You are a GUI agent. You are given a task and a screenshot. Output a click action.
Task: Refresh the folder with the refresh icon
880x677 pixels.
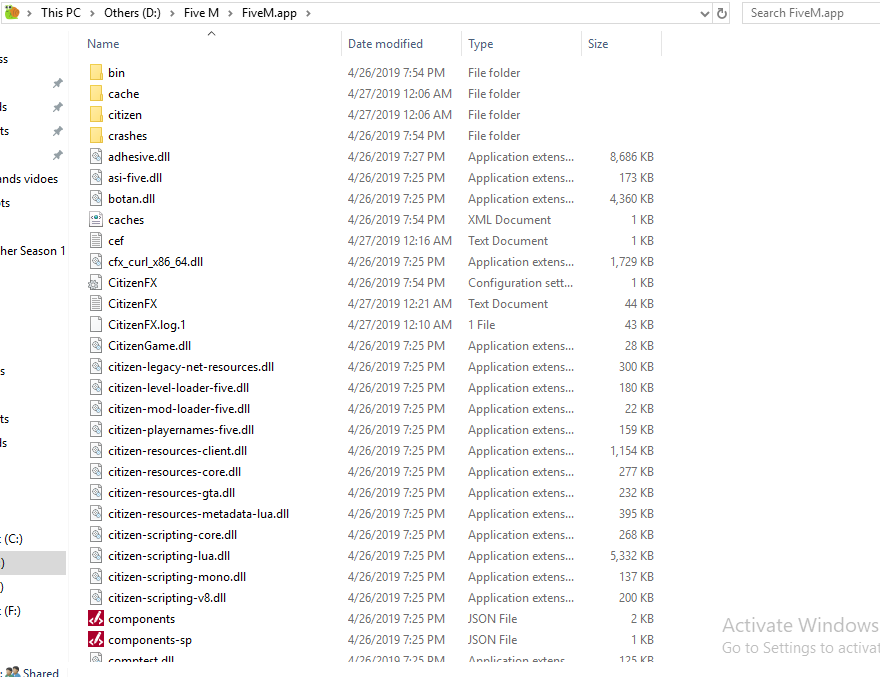(x=722, y=13)
